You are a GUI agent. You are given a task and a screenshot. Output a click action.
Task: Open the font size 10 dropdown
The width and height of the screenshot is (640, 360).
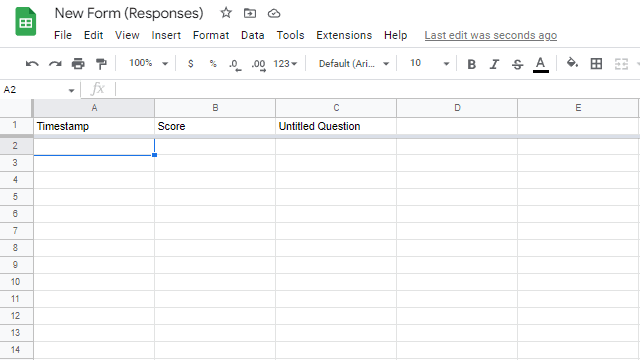[429, 63]
